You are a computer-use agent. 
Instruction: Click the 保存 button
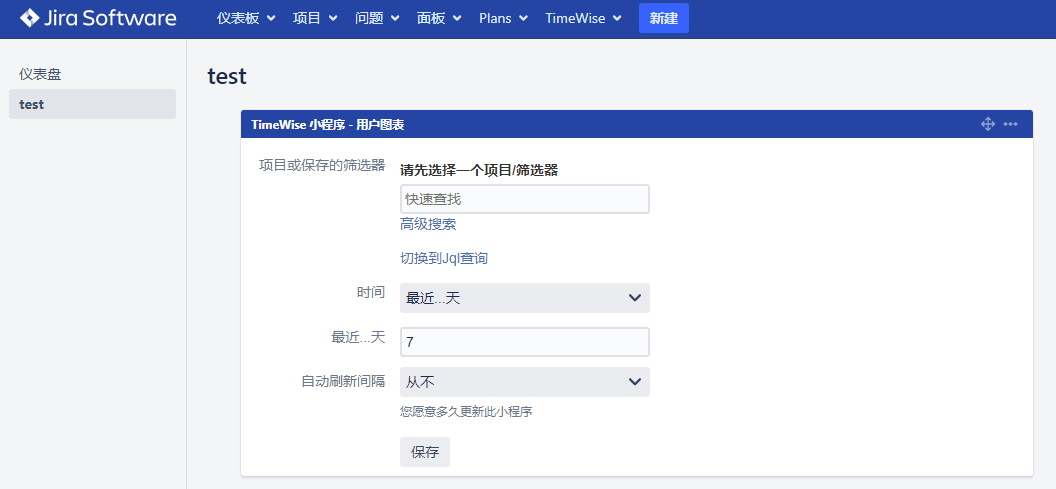click(x=425, y=452)
